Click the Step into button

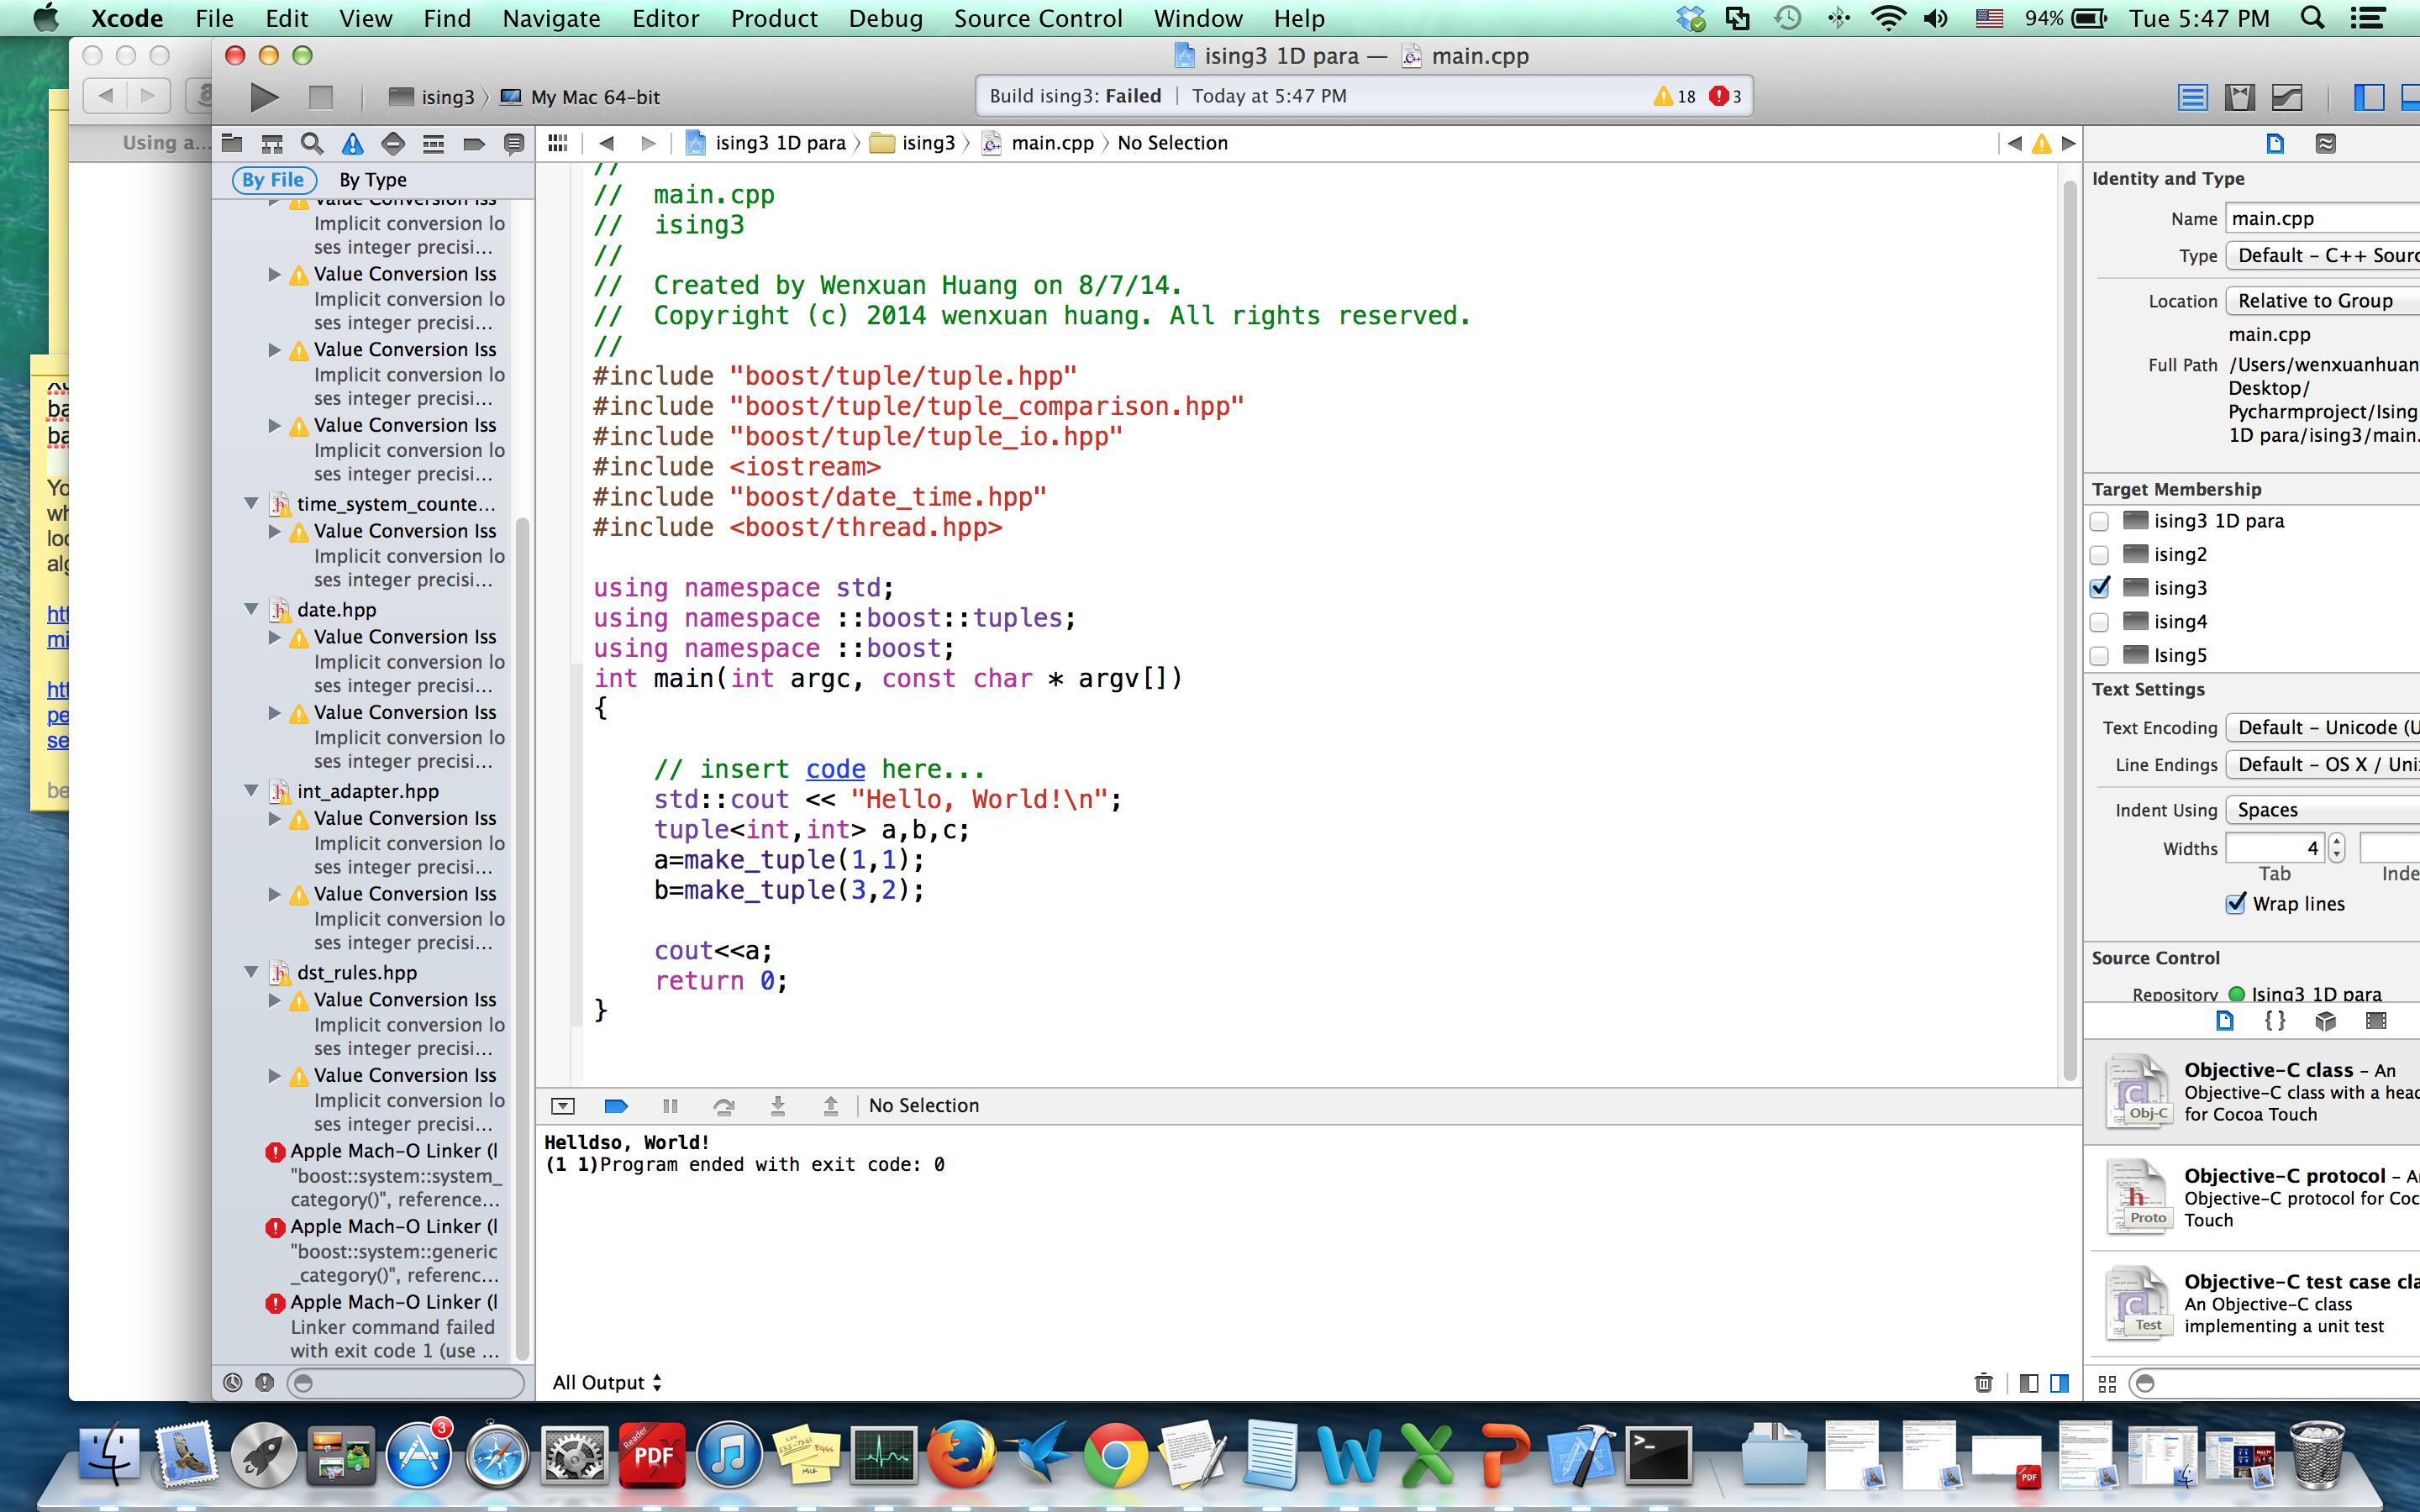pyautogui.click(x=778, y=1105)
